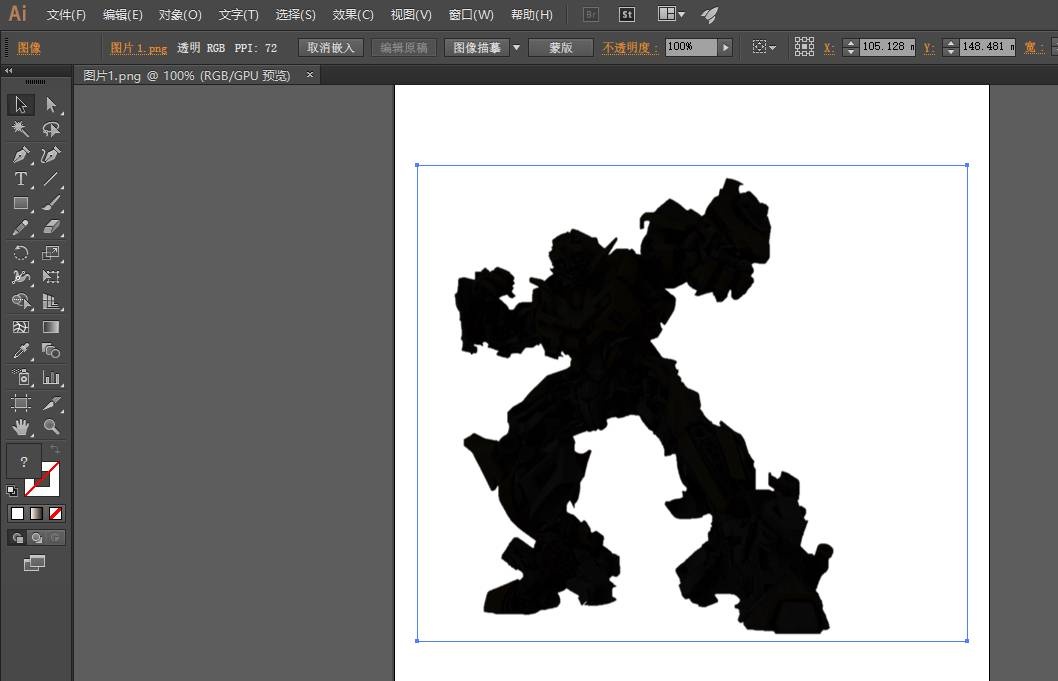Select the Rotate tool
This screenshot has height=681, width=1058.
pos(21,253)
